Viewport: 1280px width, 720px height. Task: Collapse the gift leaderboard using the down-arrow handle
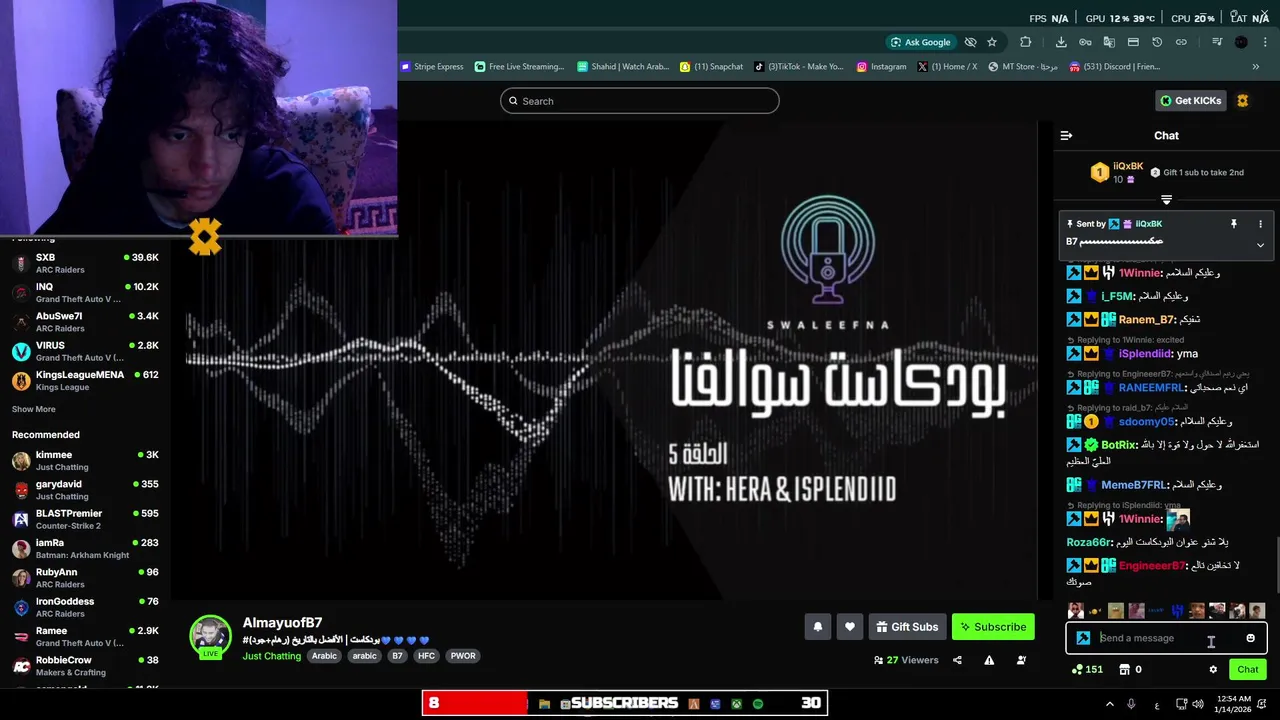tap(1166, 199)
